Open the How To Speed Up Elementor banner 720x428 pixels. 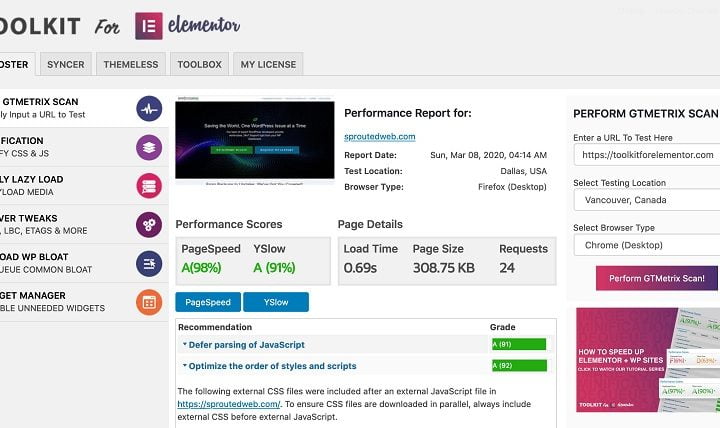648,360
